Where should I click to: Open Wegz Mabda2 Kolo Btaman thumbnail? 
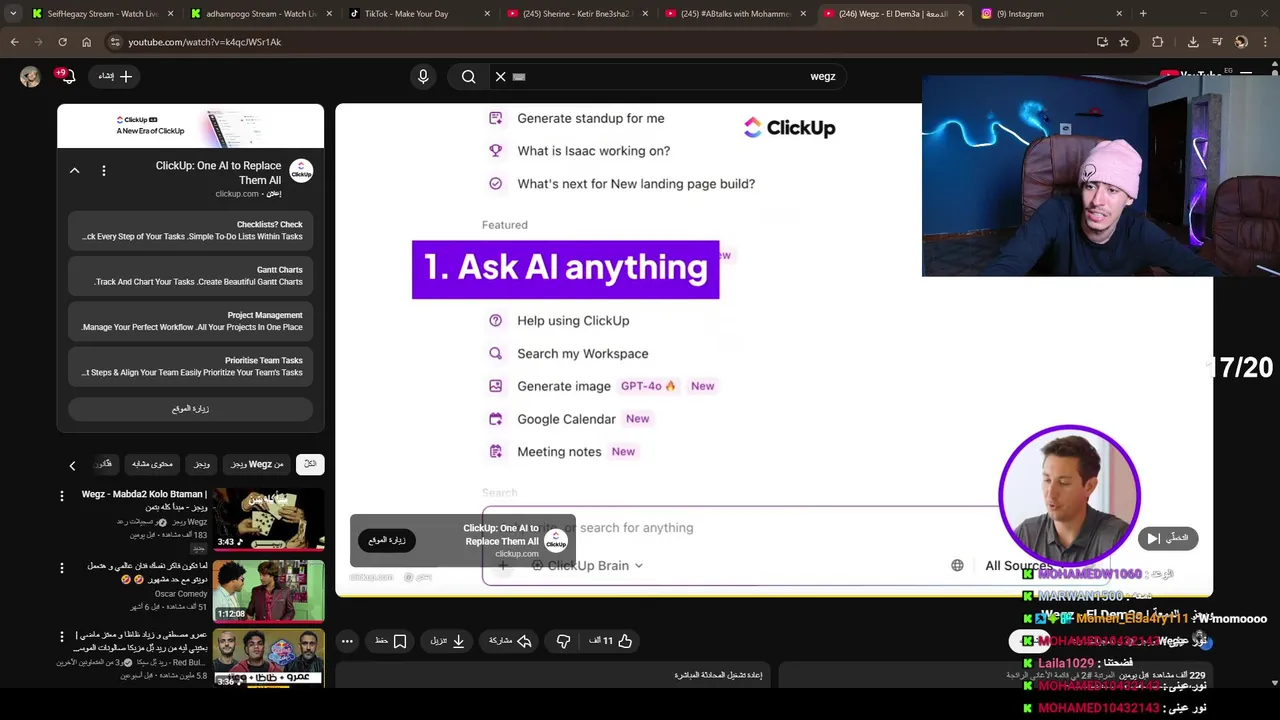click(268, 519)
